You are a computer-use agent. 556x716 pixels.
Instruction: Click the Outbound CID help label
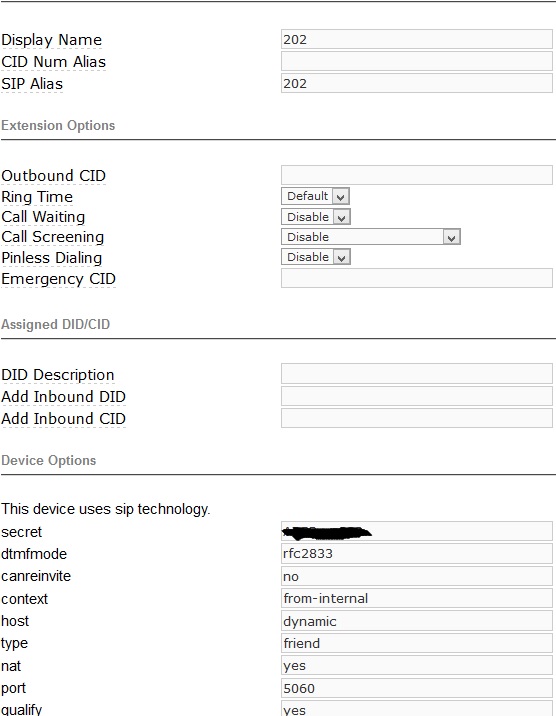(x=53, y=175)
